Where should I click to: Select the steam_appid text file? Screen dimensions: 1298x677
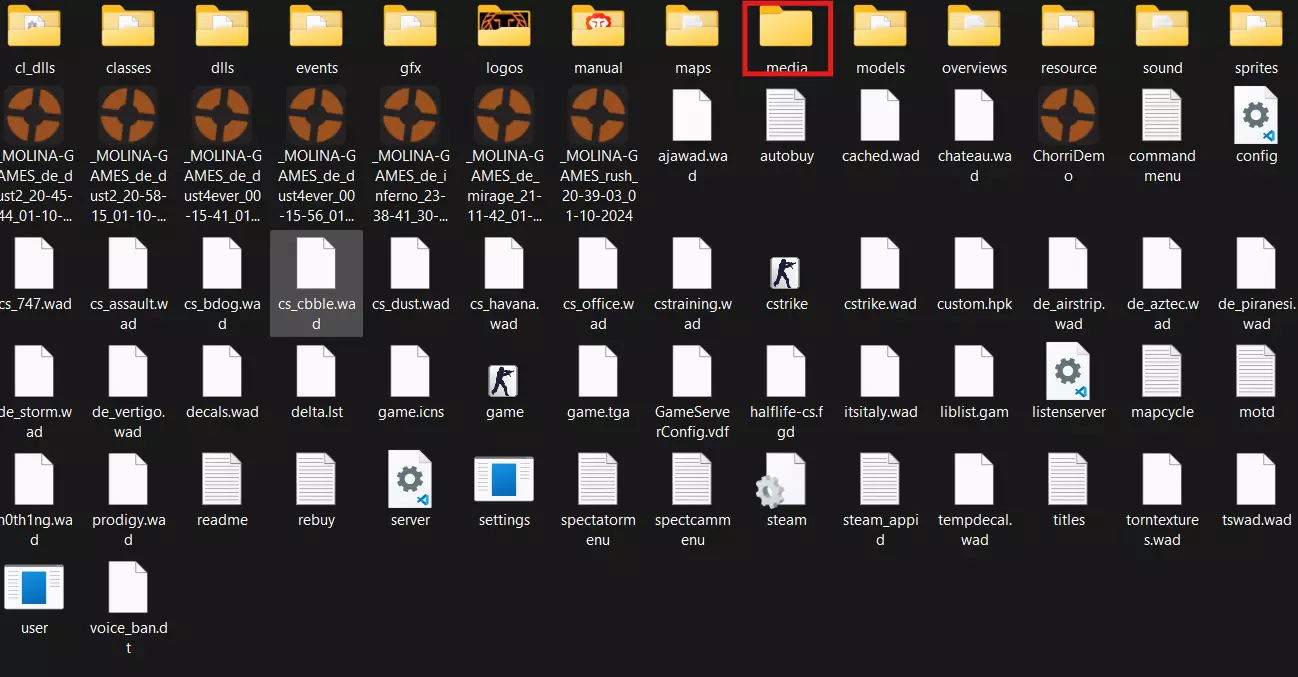coord(880,499)
